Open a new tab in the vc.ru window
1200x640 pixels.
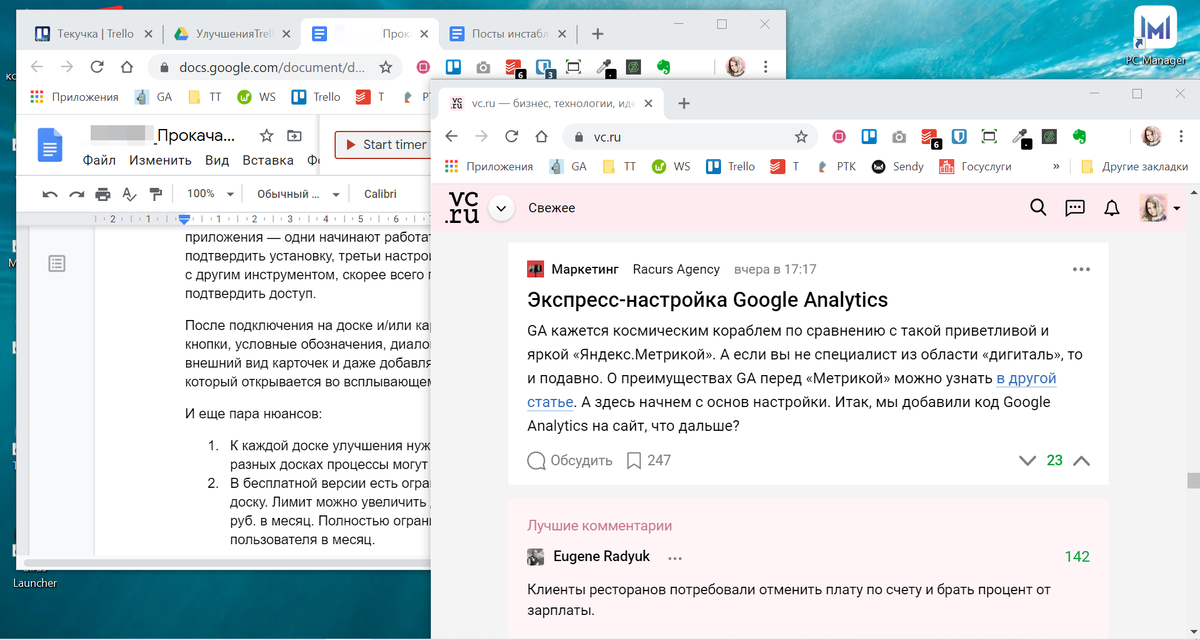pyautogui.click(x=684, y=103)
